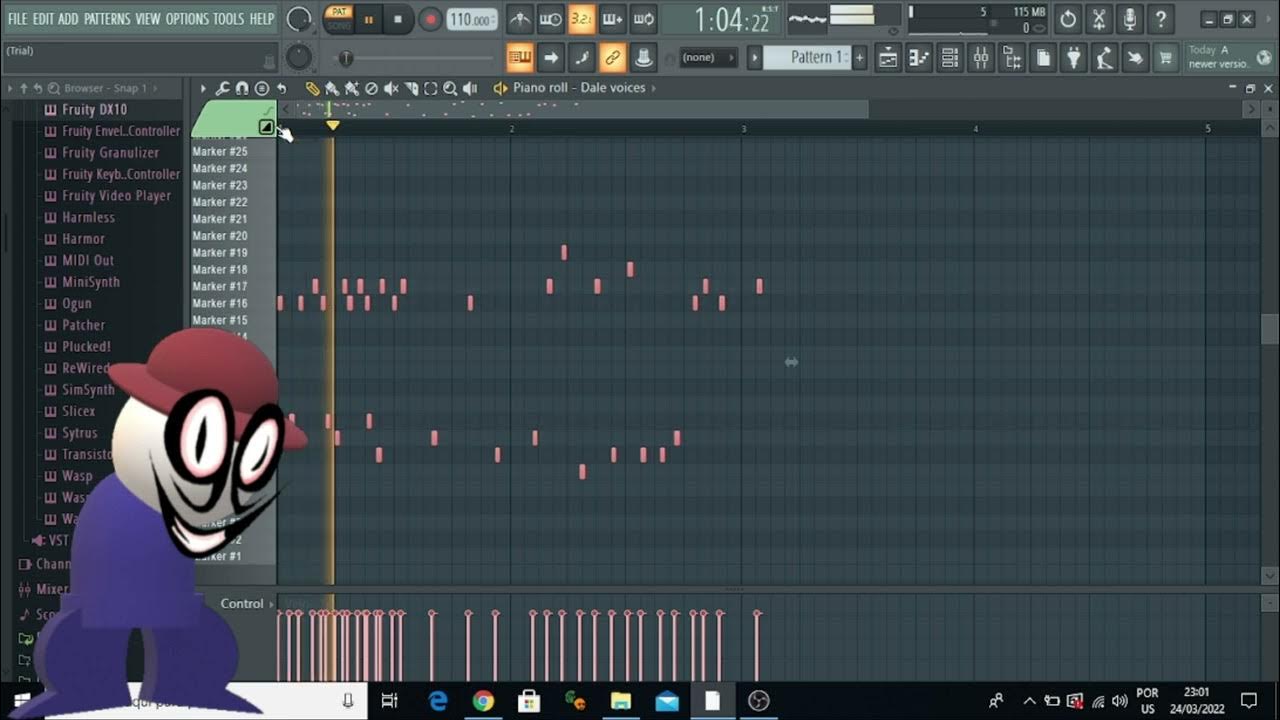Toggle the multilink to controllers link button
This screenshot has width=1280, height=720.
613,58
